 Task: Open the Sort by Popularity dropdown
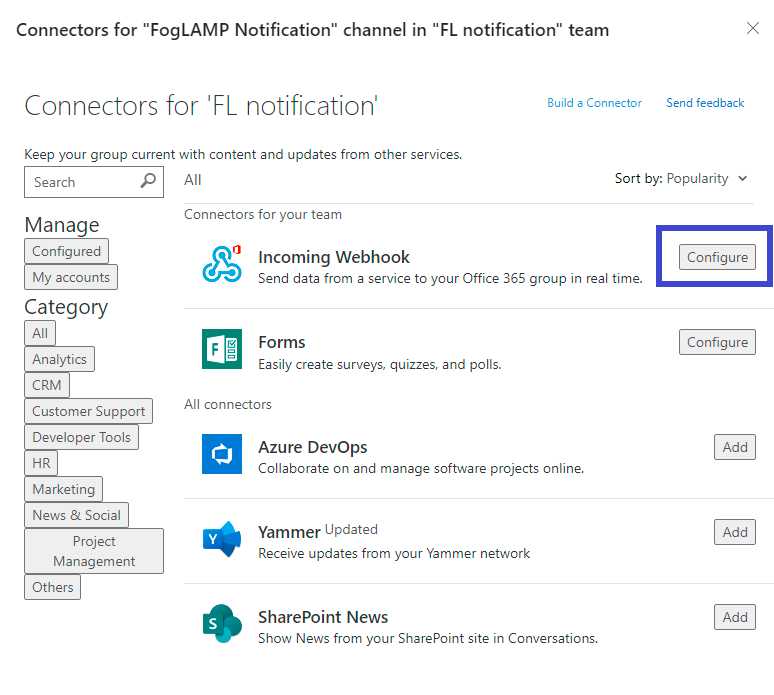[681, 178]
